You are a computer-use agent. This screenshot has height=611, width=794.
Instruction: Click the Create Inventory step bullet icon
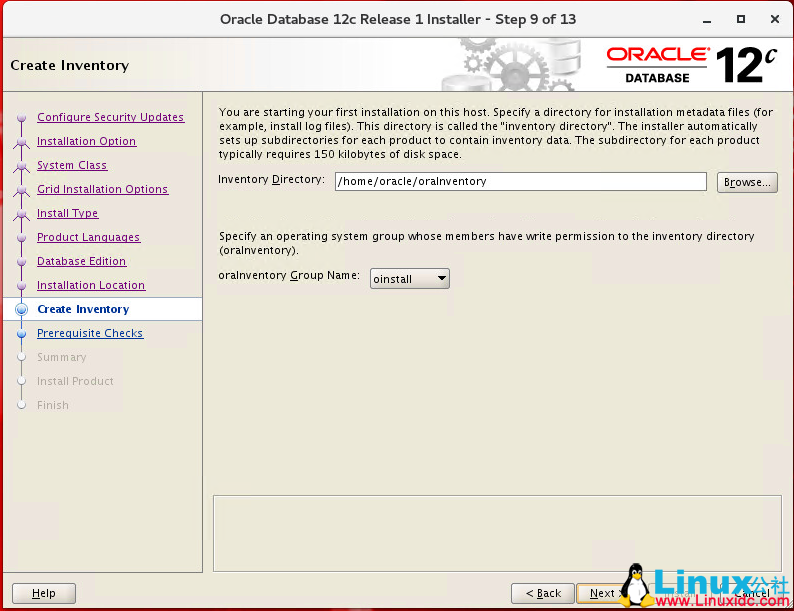click(x=21, y=309)
